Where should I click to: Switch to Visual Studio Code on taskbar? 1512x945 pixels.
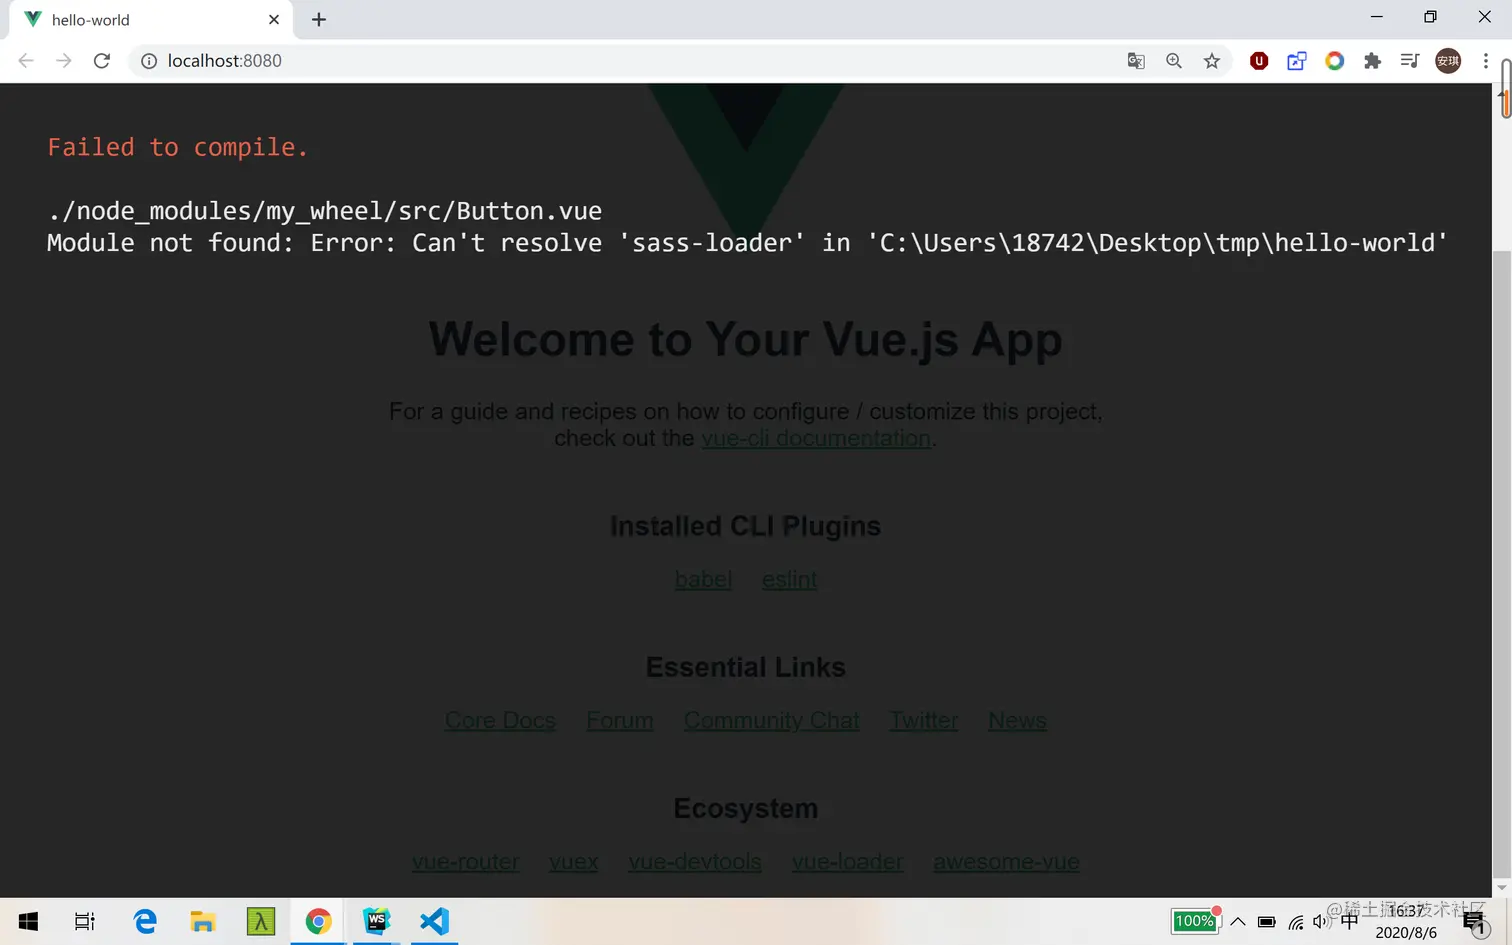point(434,921)
